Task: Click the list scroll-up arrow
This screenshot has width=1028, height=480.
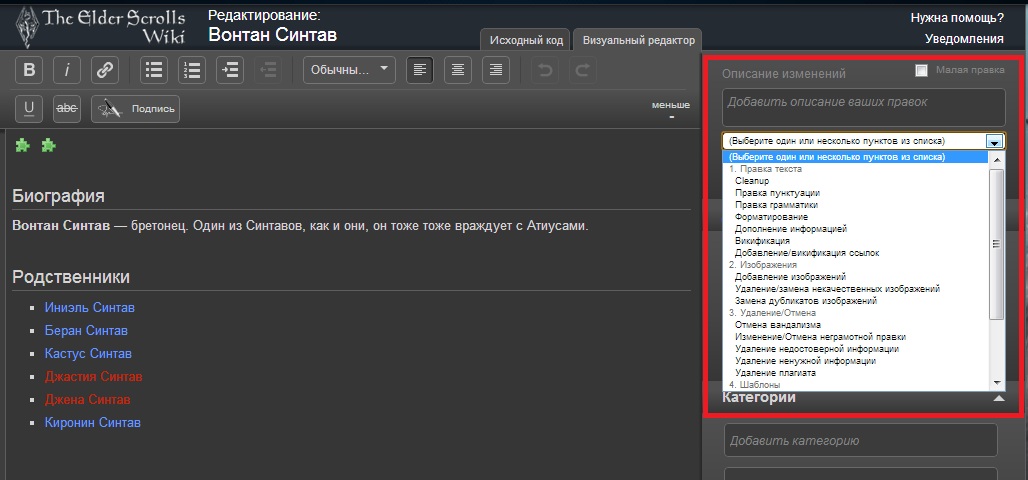Action: click(997, 159)
